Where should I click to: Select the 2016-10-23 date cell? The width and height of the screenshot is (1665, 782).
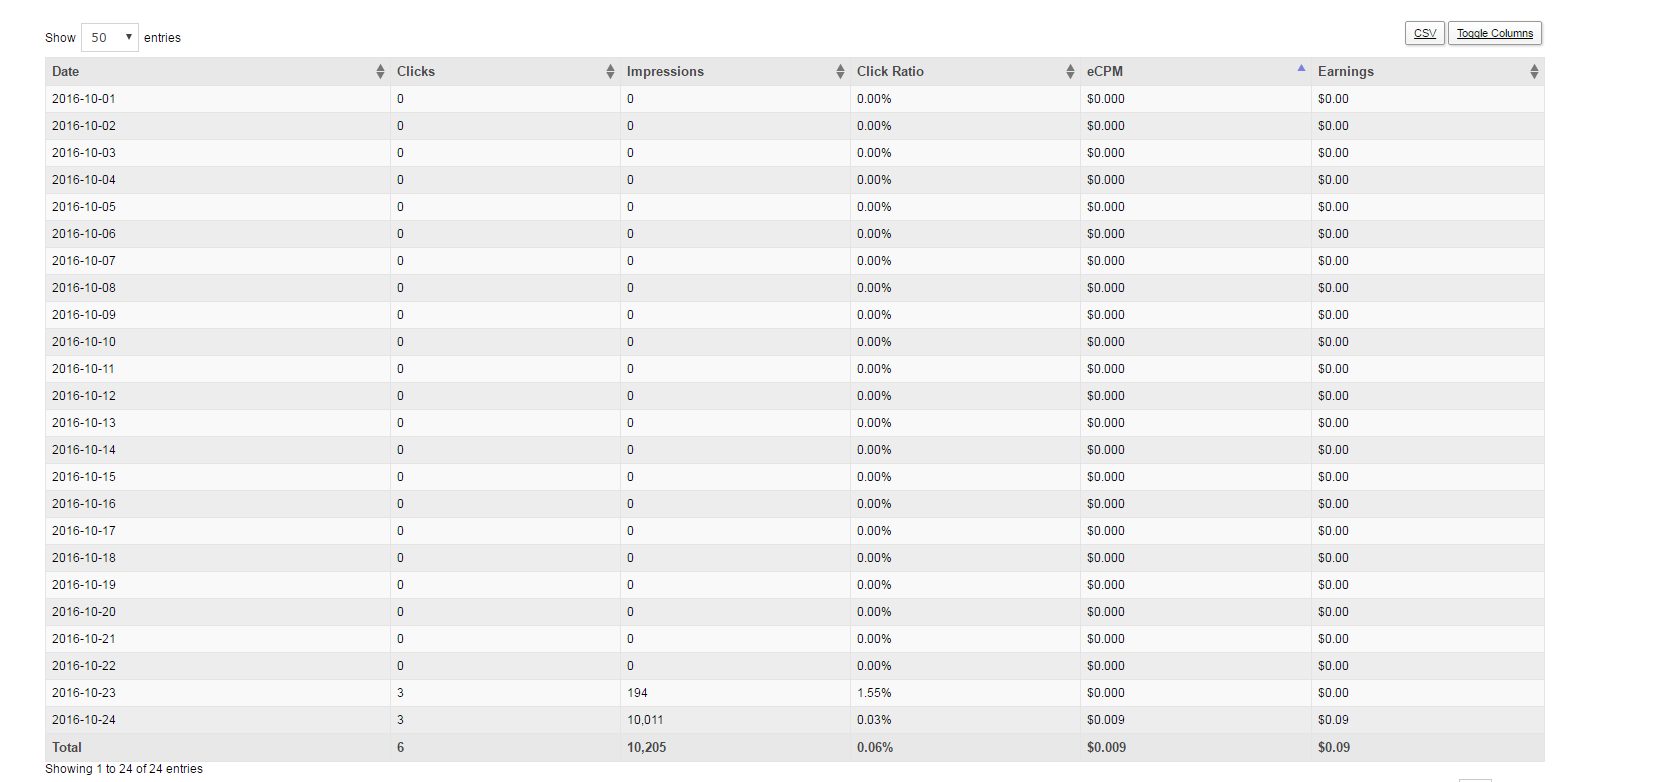[x=84, y=693]
